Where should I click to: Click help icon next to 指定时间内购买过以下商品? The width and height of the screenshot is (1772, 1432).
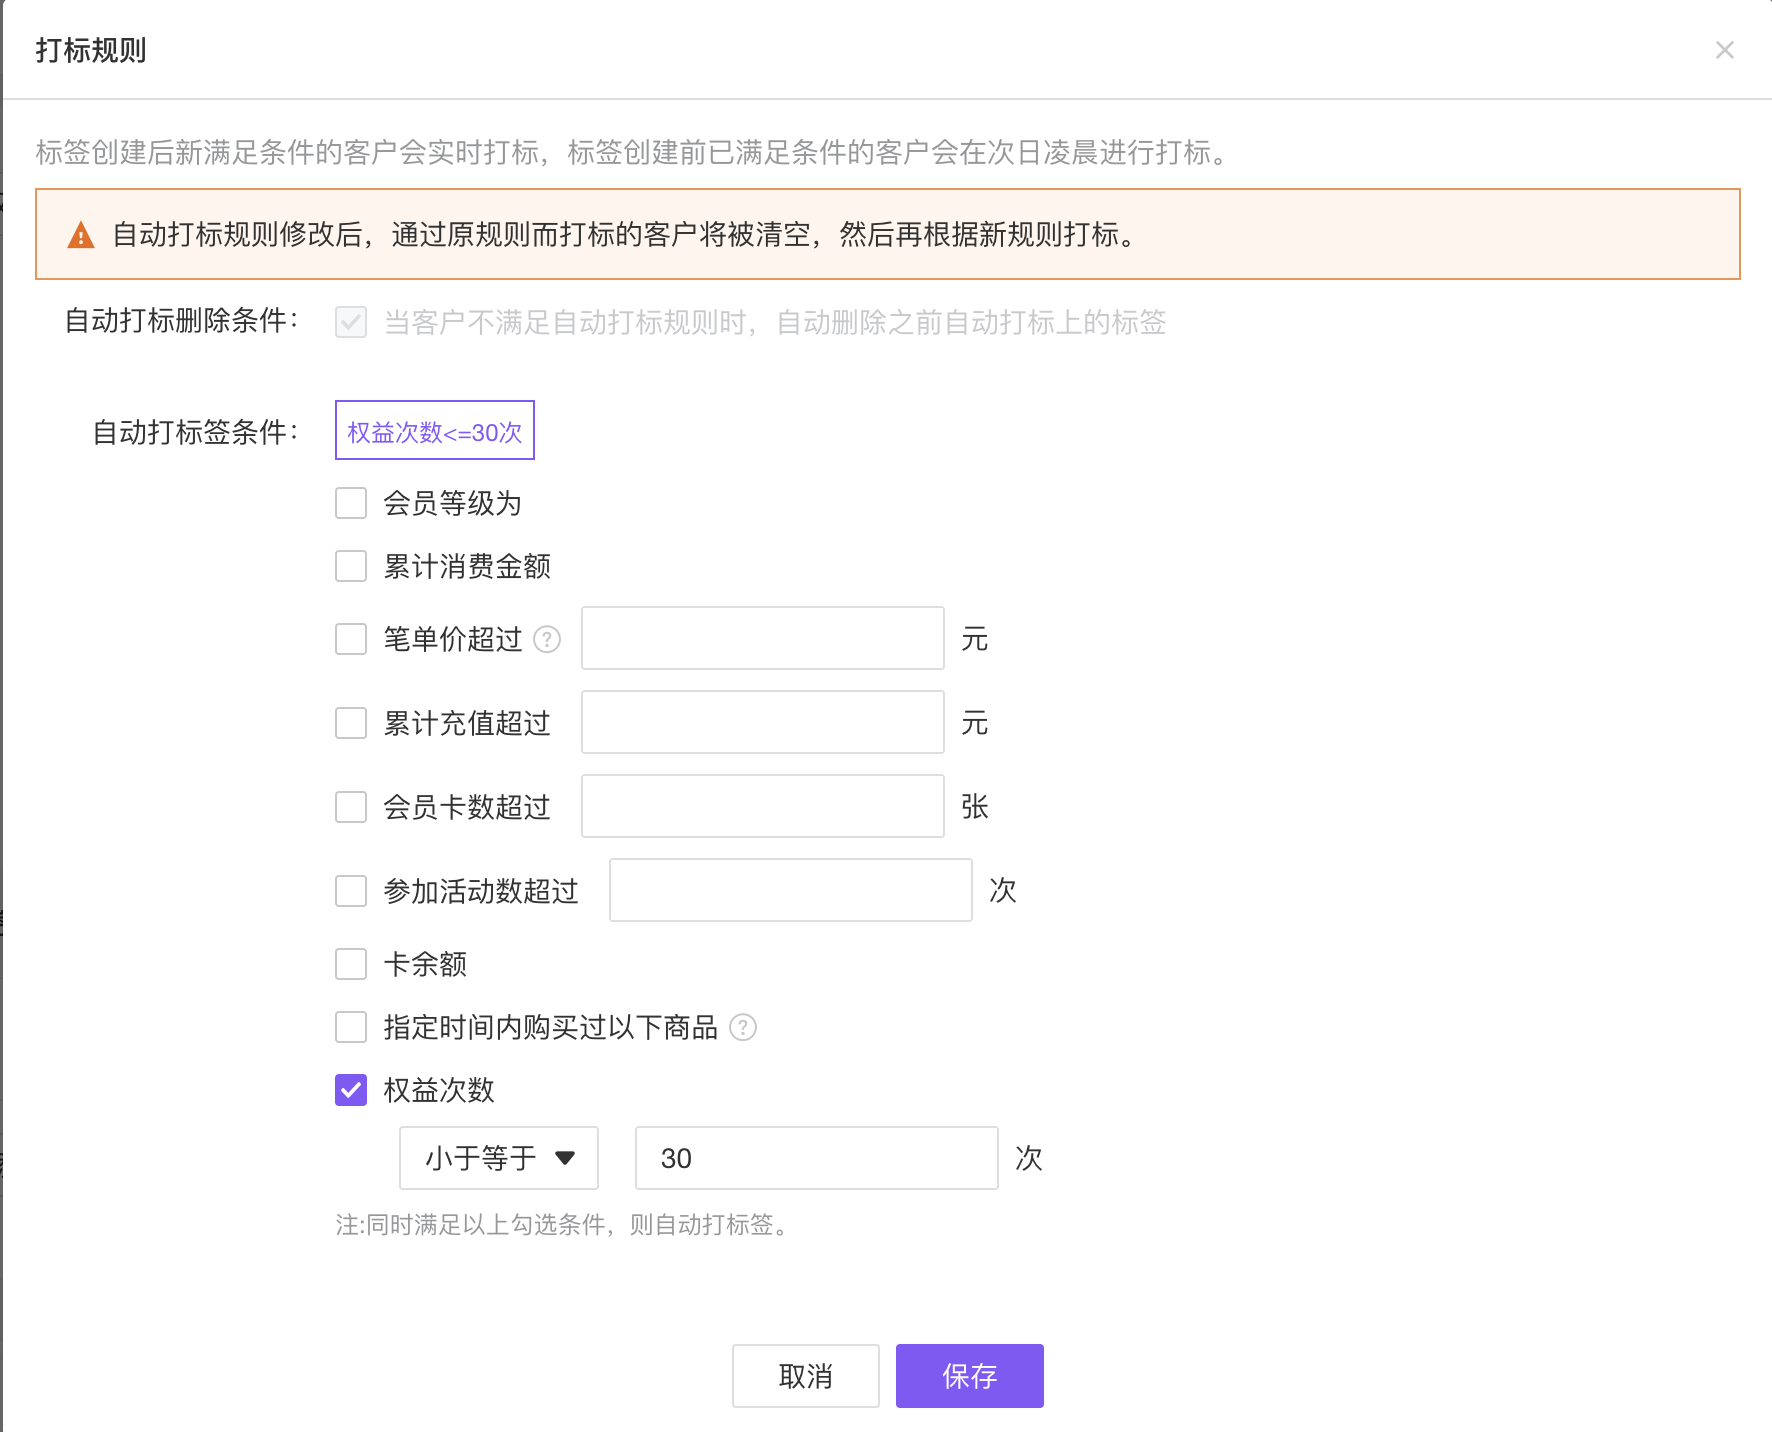743,1027
